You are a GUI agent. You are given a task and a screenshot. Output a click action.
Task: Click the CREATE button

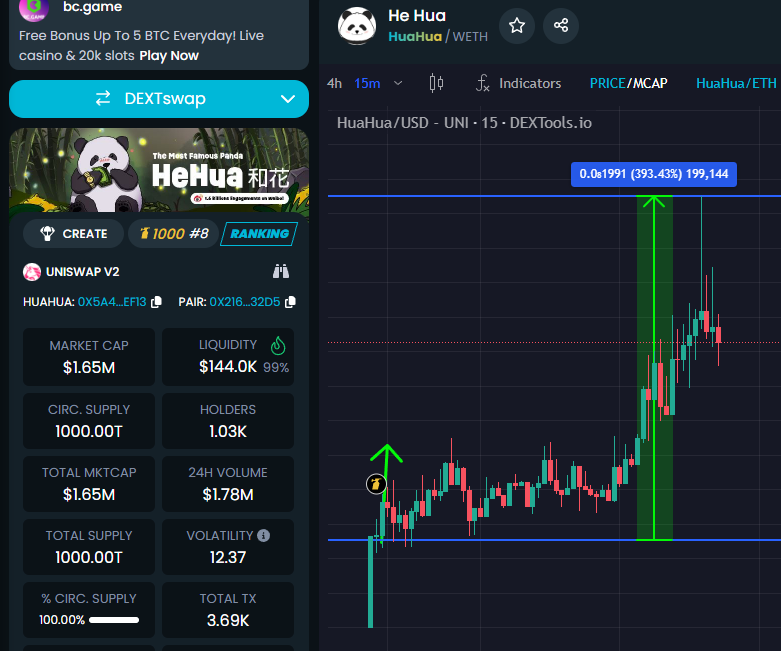pos(73,234)
